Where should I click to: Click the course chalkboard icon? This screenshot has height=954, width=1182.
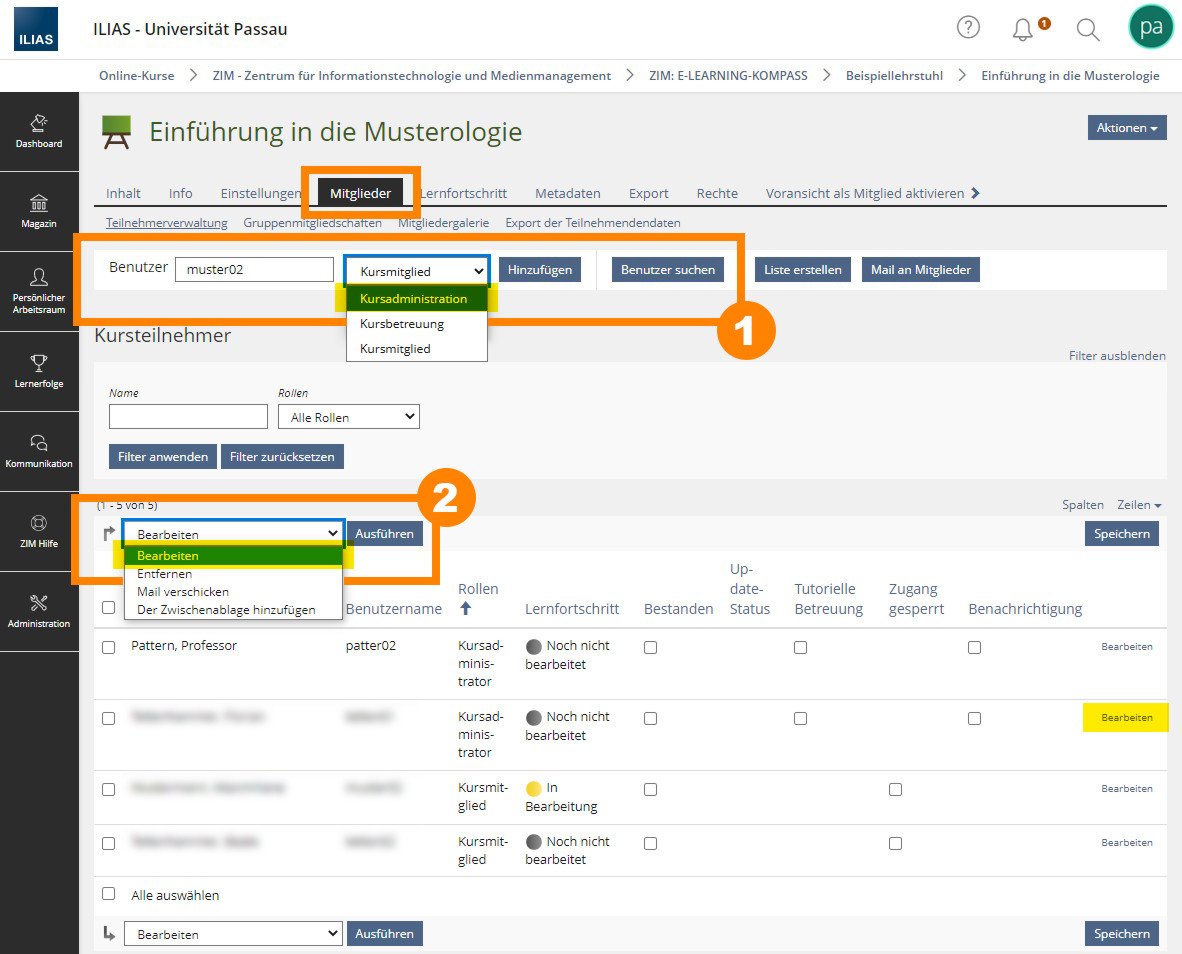116,132
